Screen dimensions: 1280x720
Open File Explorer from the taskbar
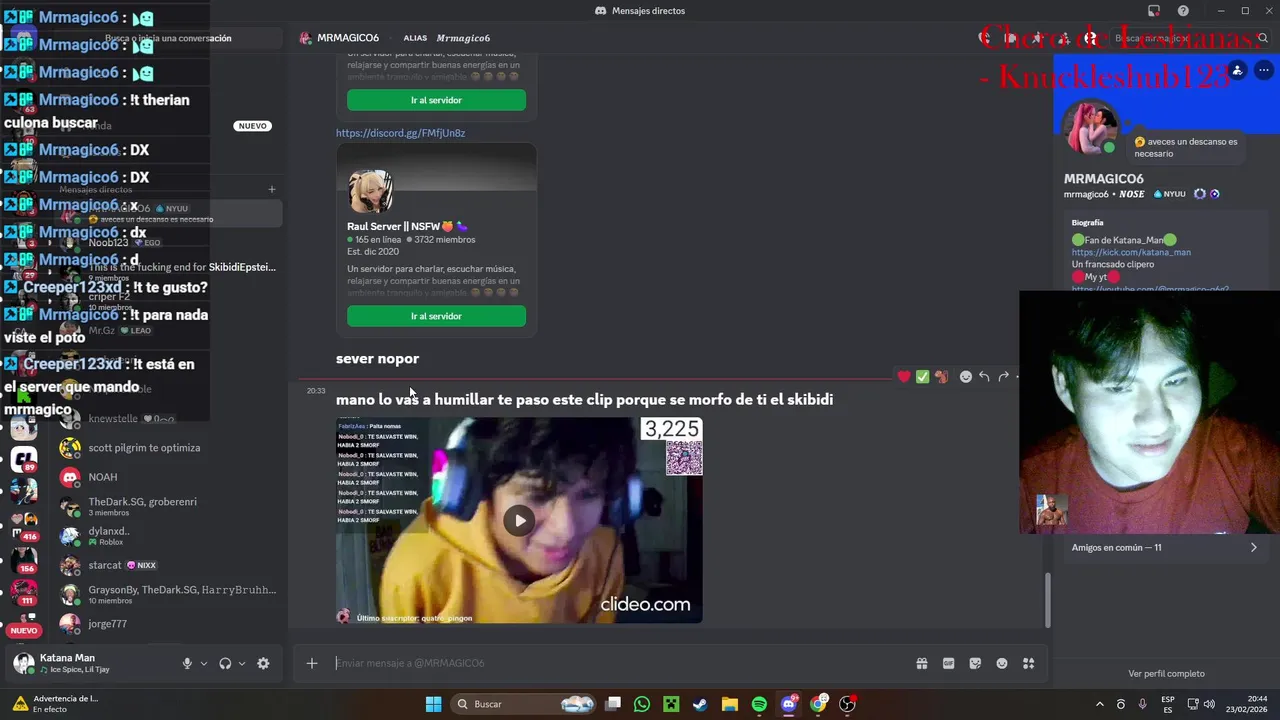point(730,704)
